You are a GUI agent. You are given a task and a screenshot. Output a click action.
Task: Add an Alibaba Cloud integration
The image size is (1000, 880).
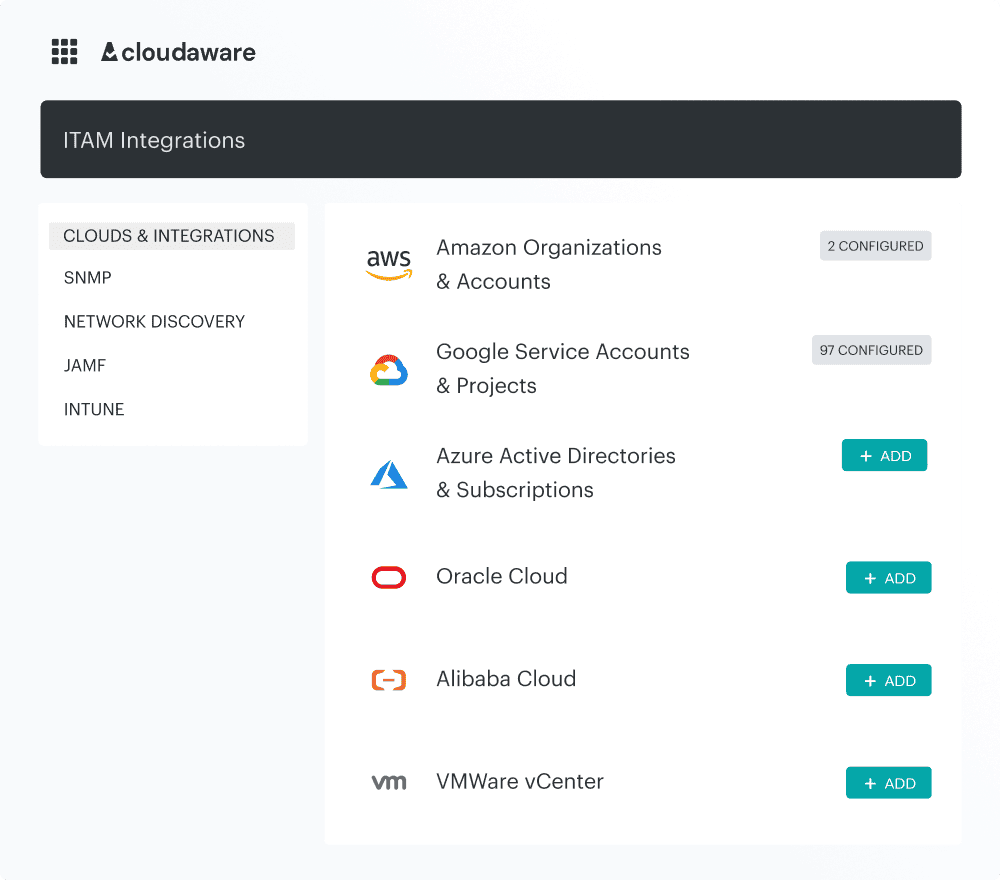coord(888,680)
